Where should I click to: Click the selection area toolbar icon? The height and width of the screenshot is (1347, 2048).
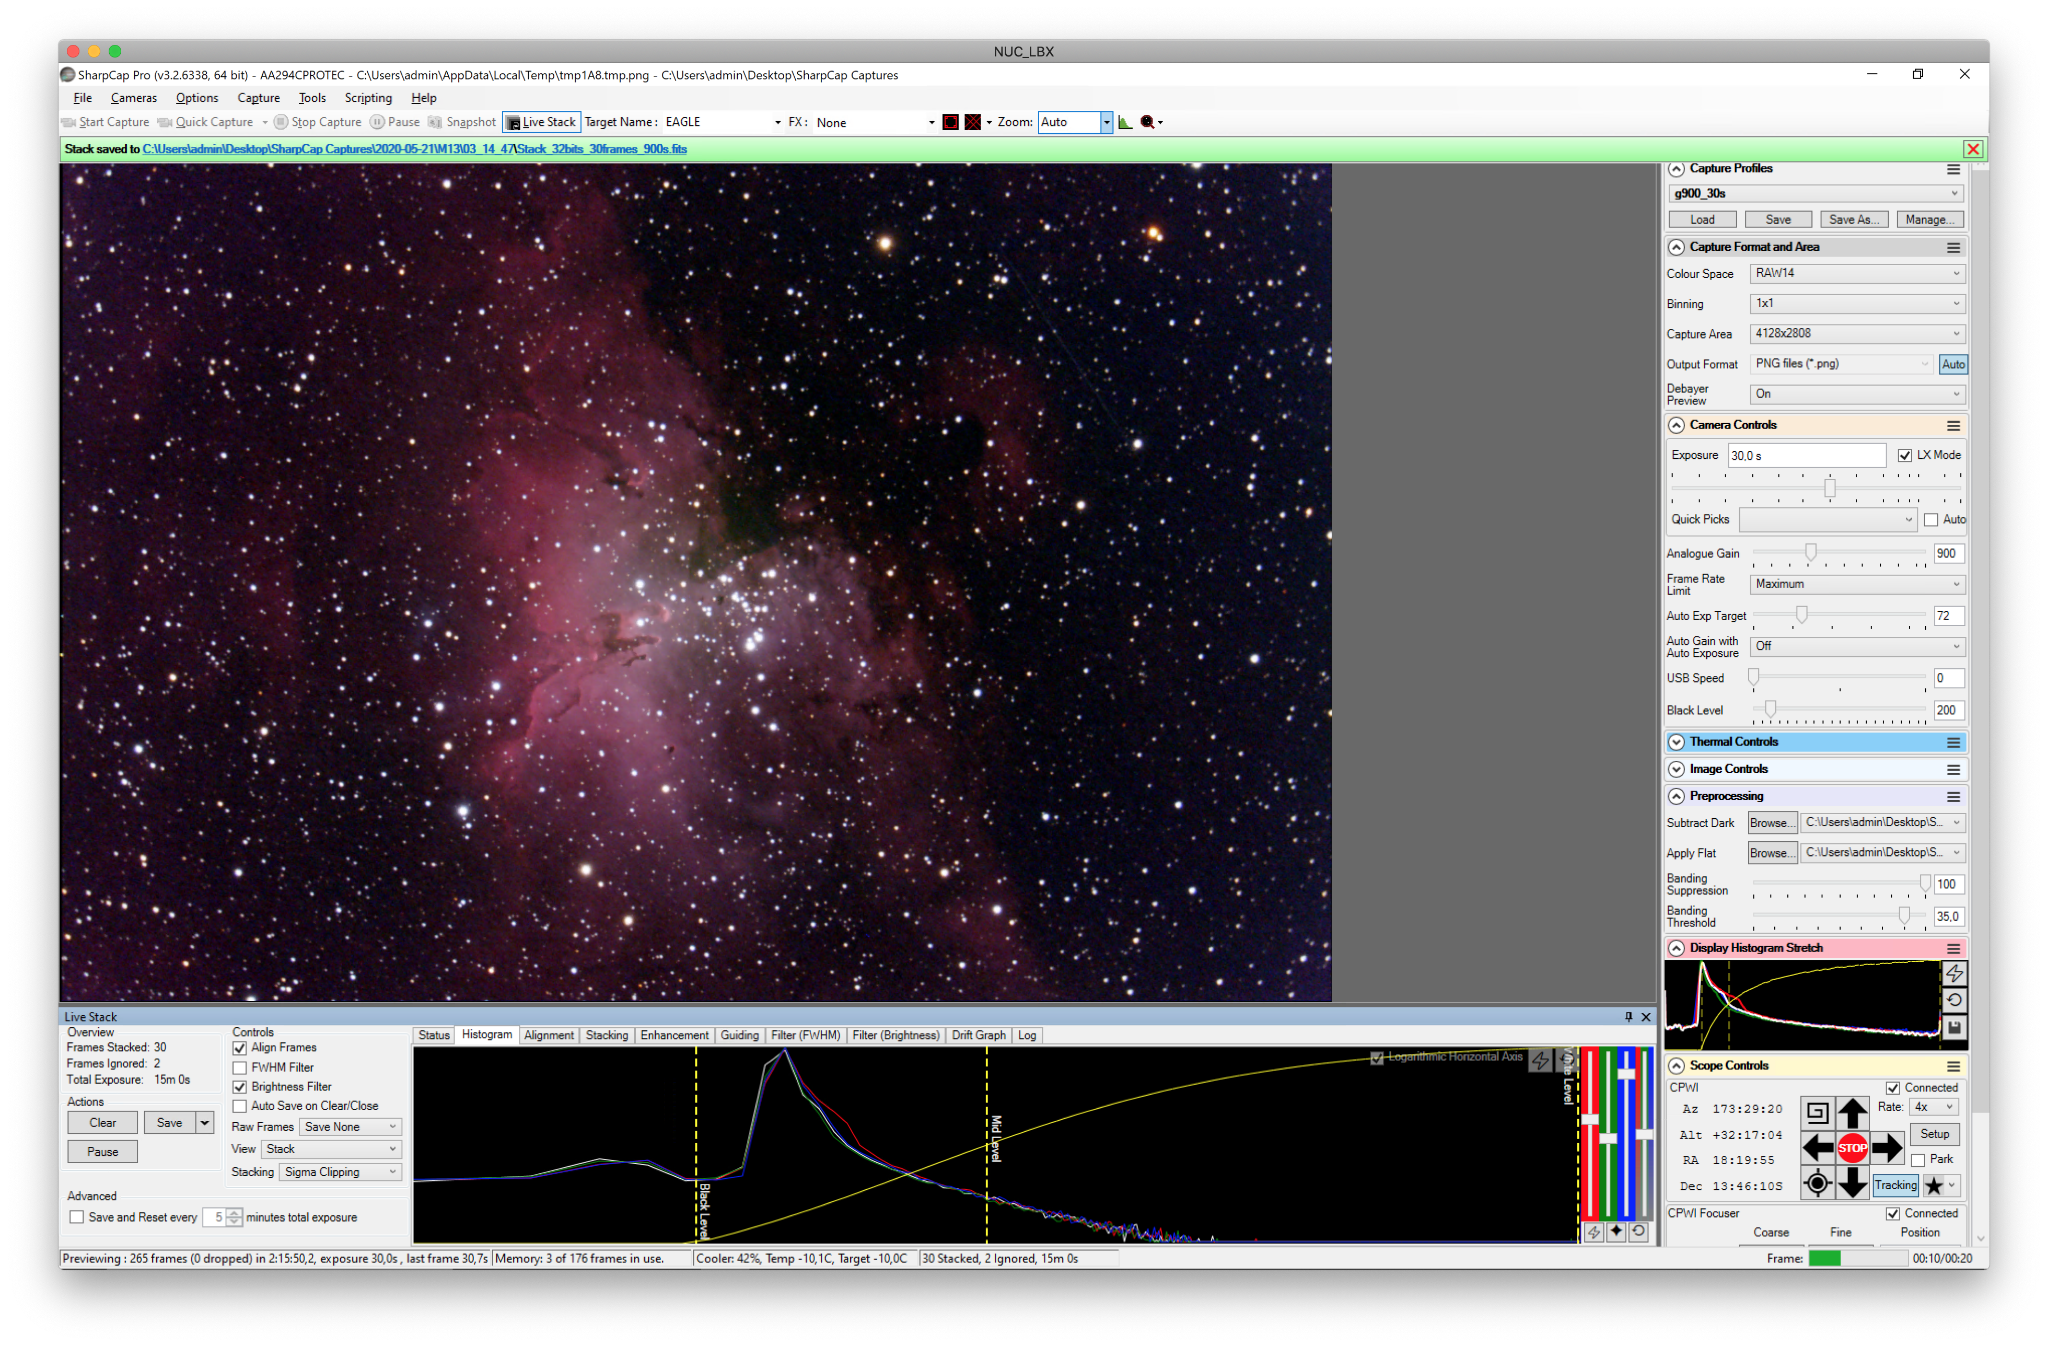[x=950, y=122]
